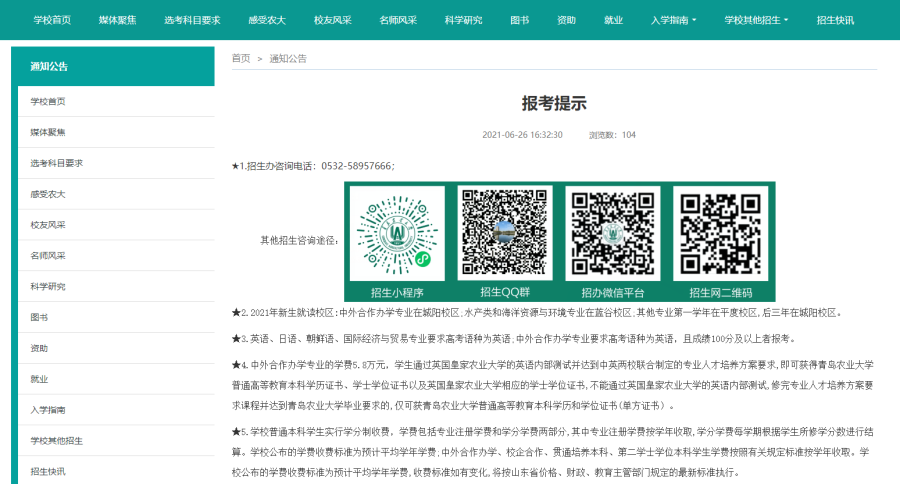Click the 首页 breadcrumb link
The width and height of the screenshot is (900, 484).
(241, 58)
